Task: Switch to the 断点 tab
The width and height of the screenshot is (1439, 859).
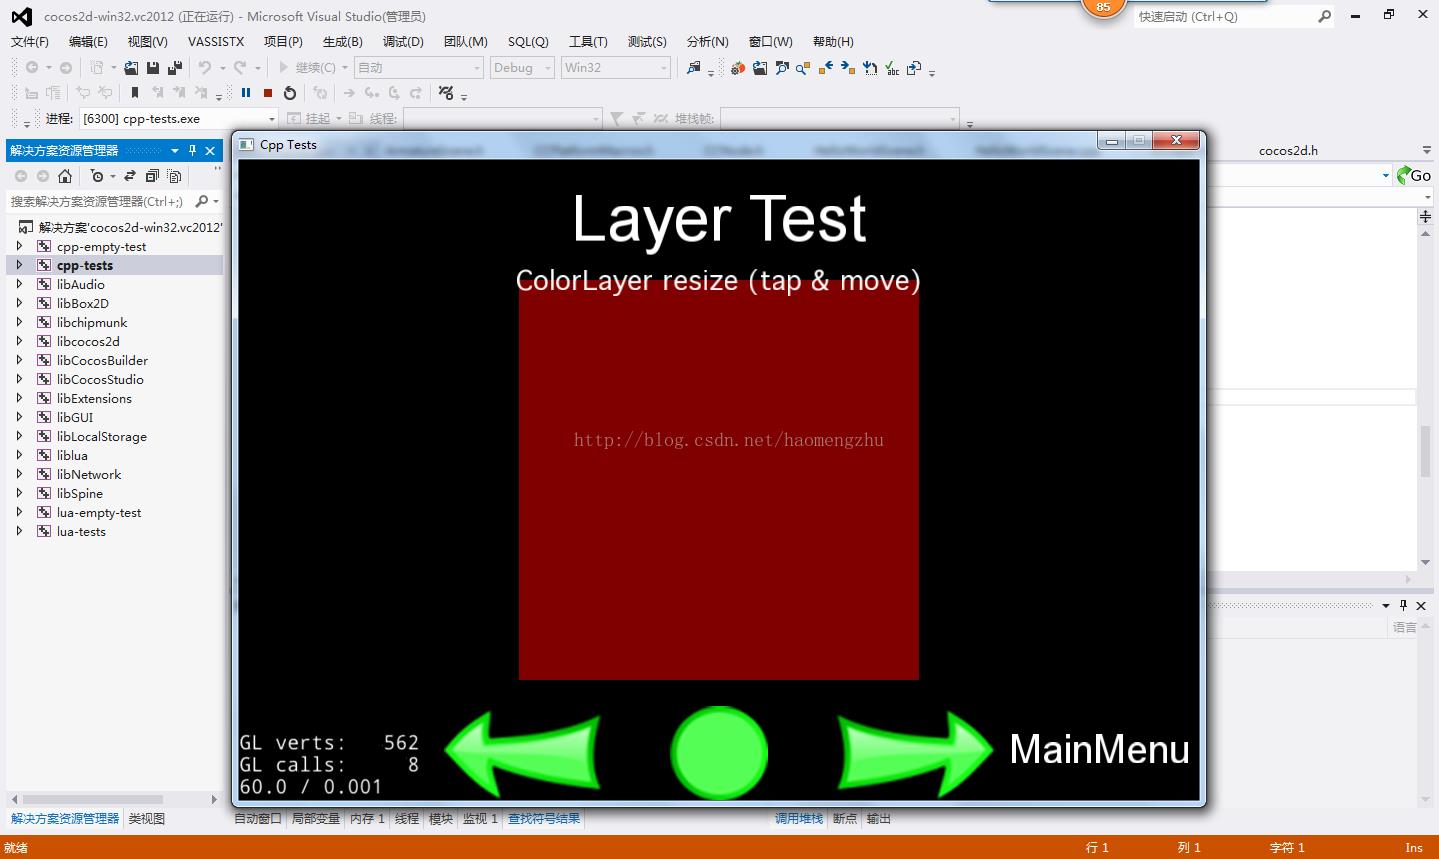Action: point(845,818)
